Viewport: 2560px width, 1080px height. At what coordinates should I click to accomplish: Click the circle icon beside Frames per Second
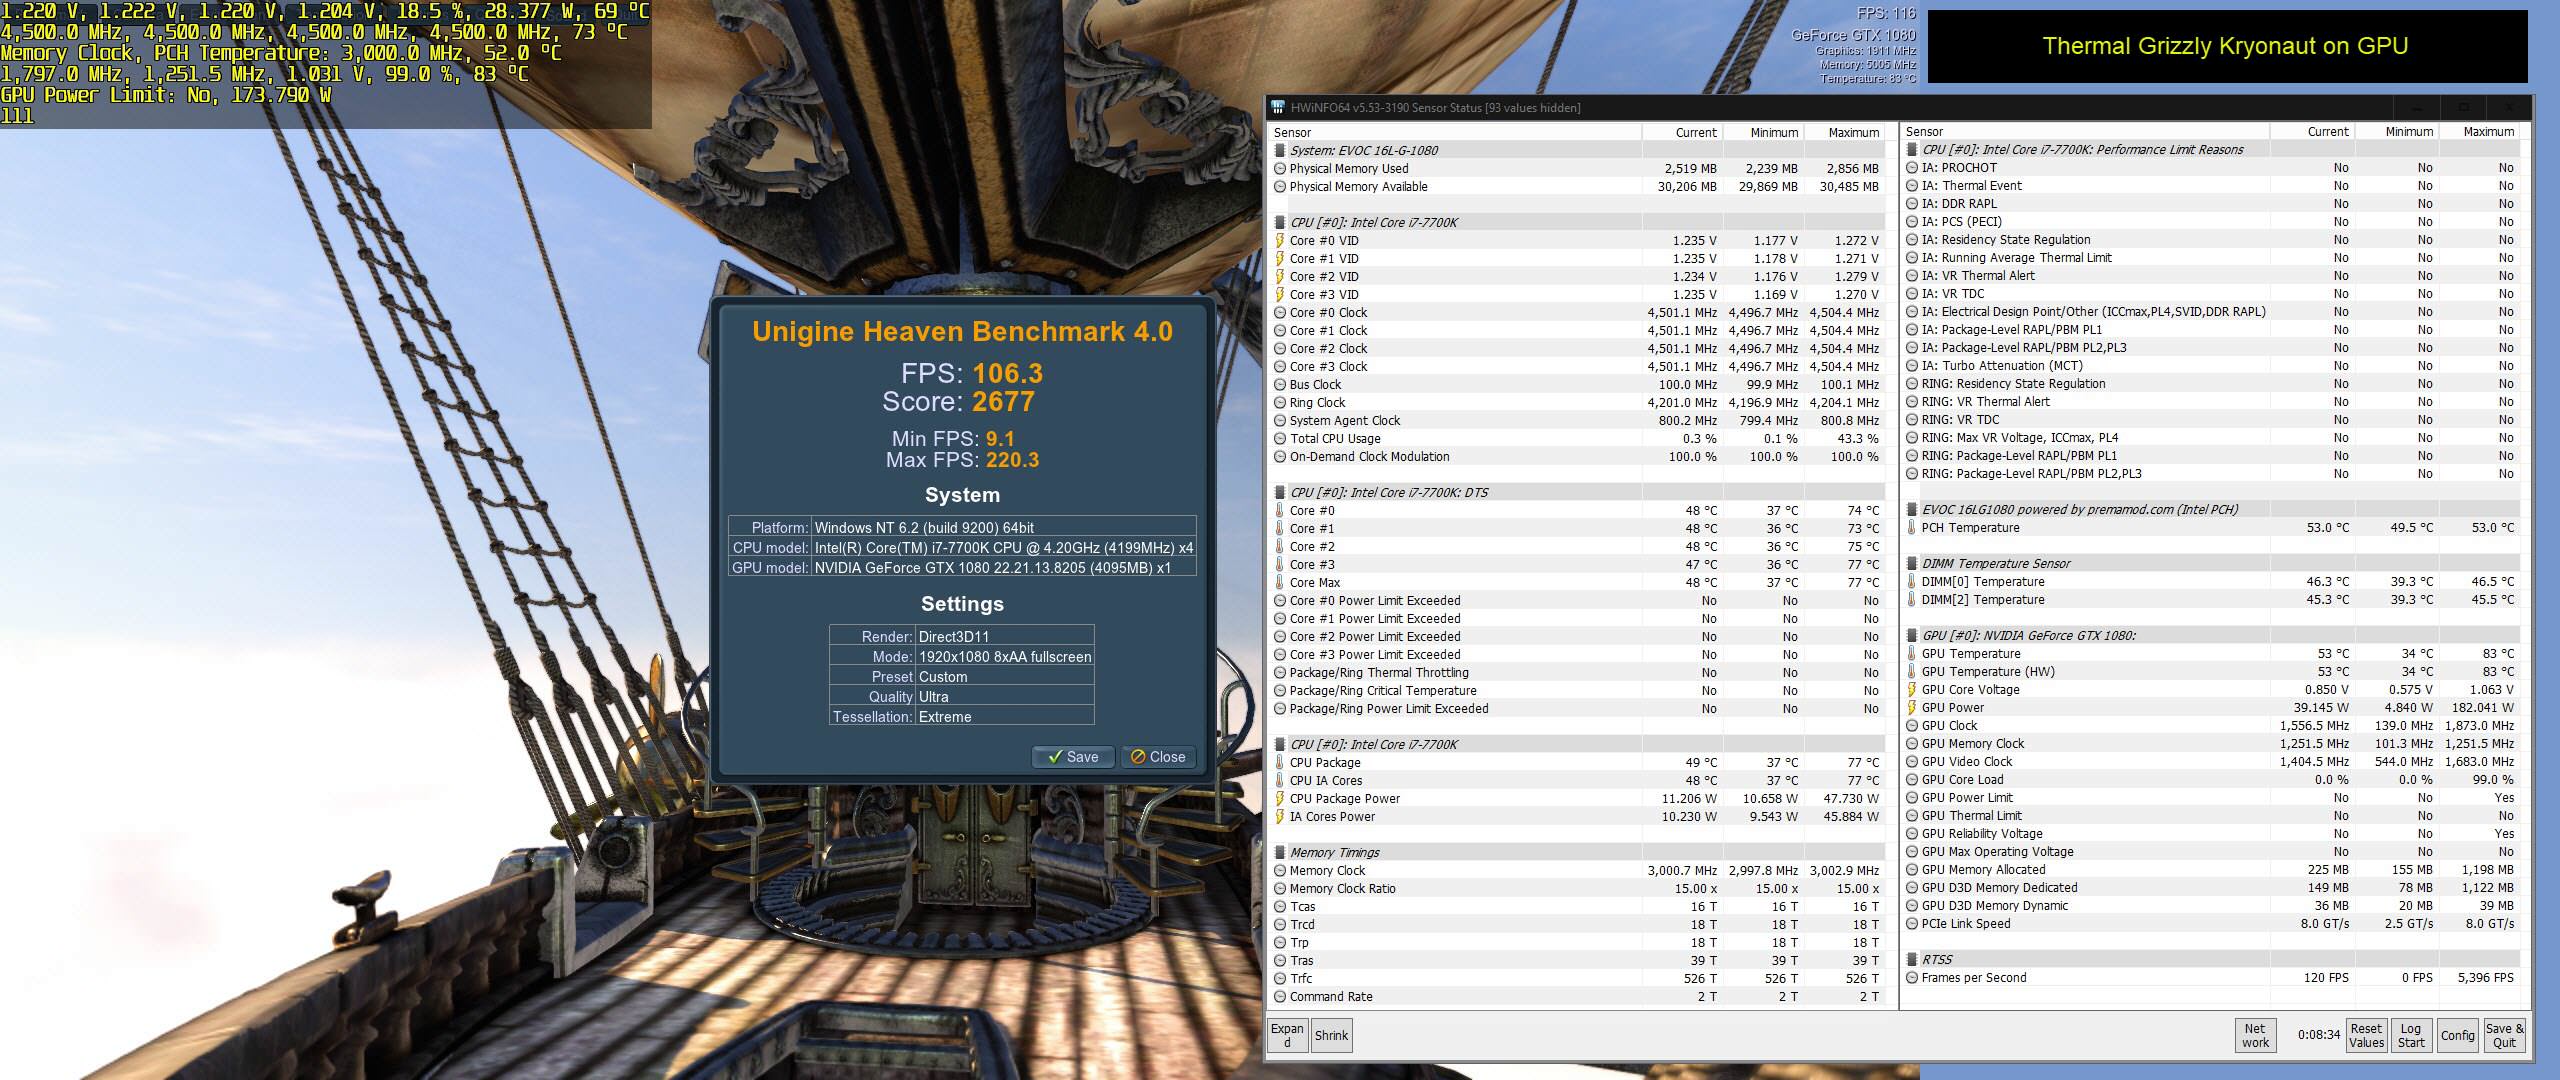1911,978
